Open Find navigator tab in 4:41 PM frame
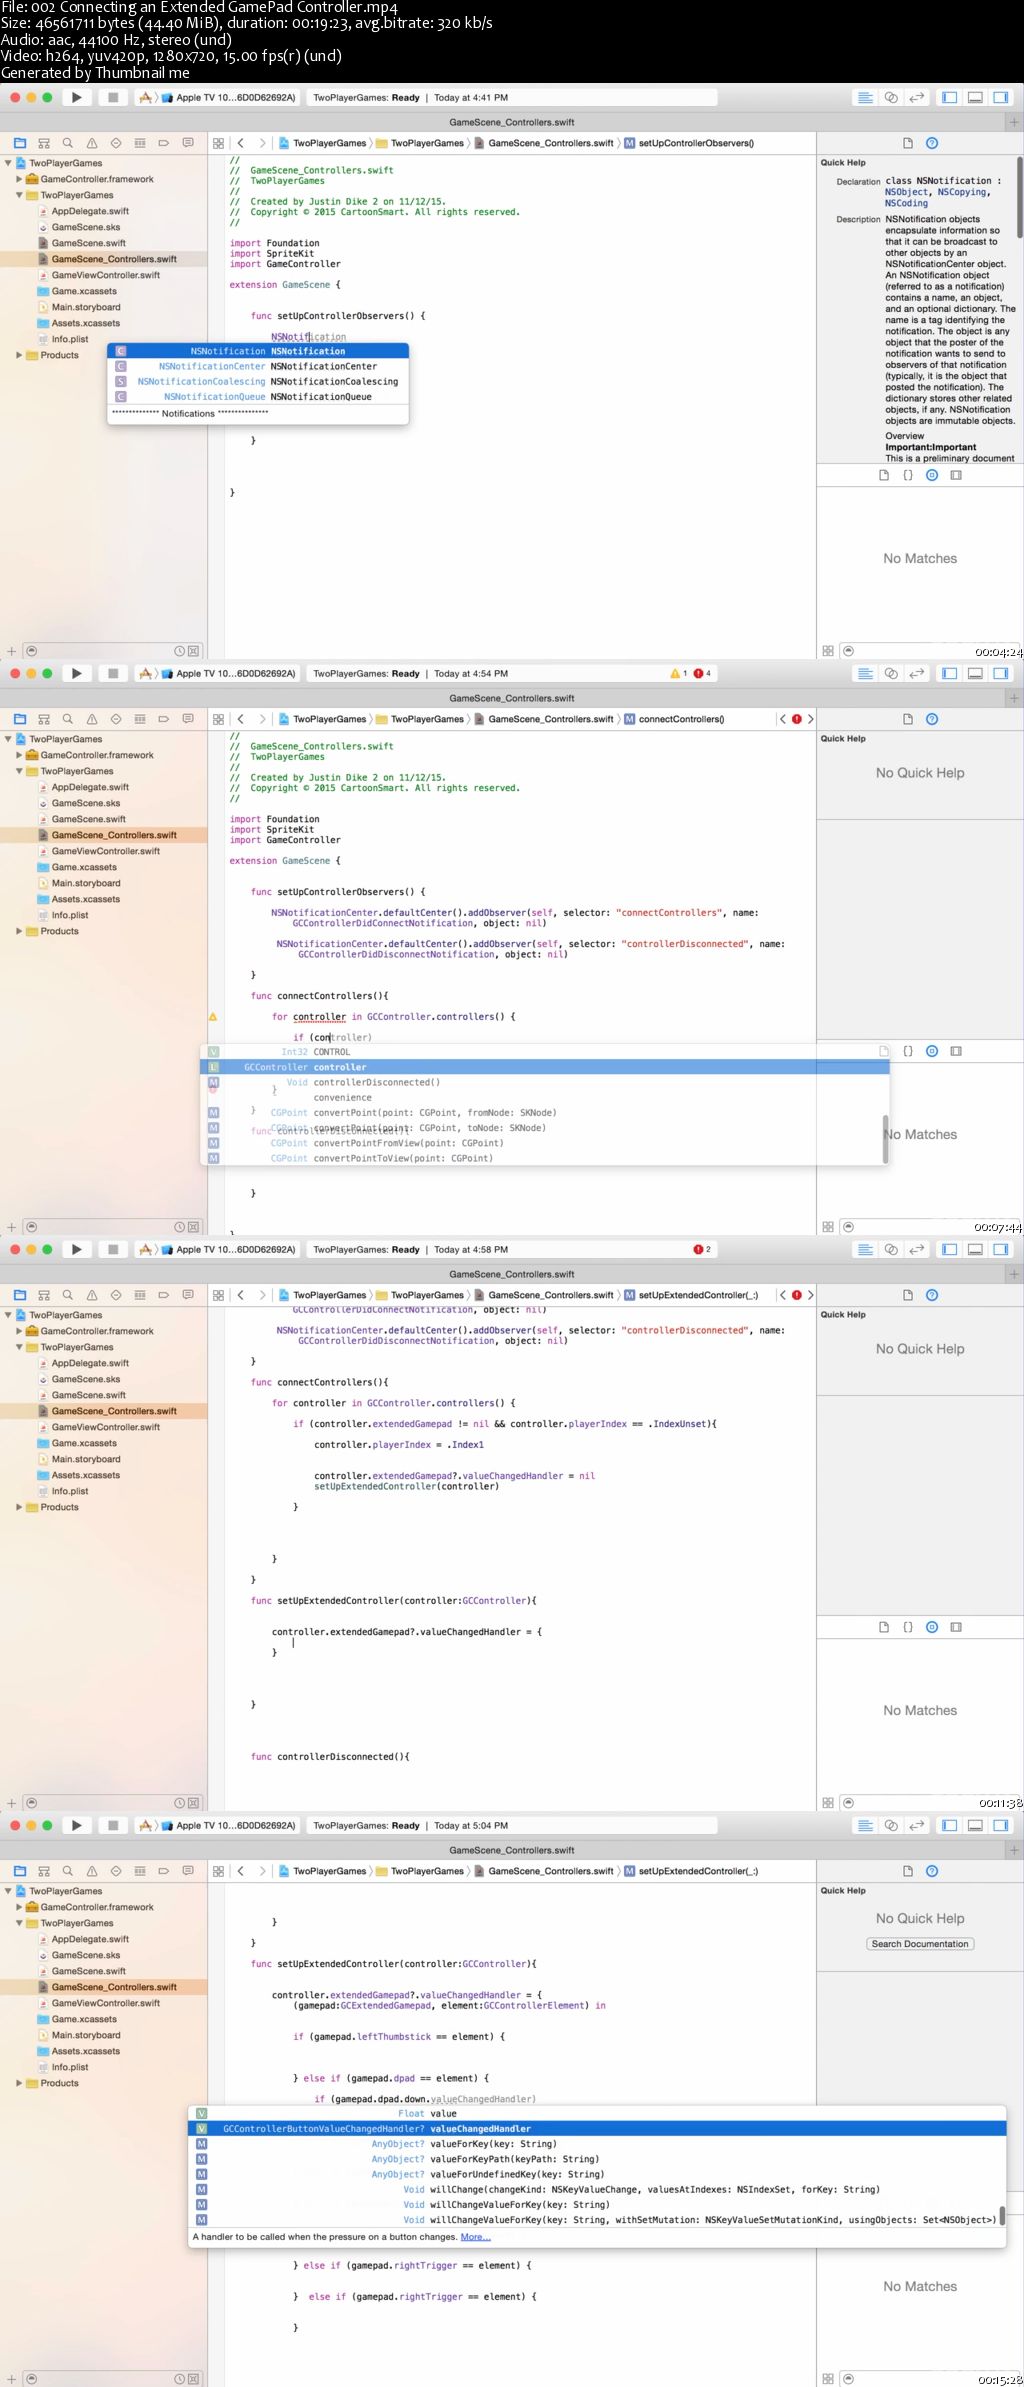The width and height of the screenshot is (1024, 2387). (x=68, y=143)
